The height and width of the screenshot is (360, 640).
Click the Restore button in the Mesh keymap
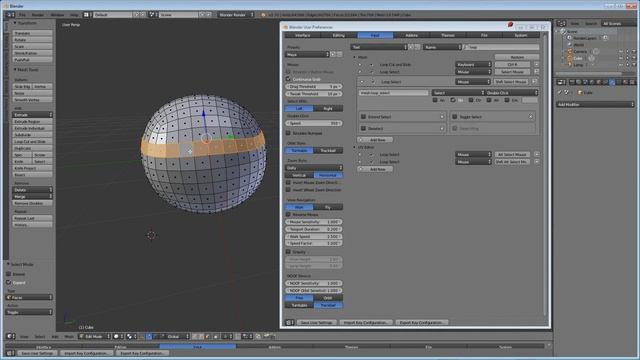pyautogui.click(x=517, y=57)
